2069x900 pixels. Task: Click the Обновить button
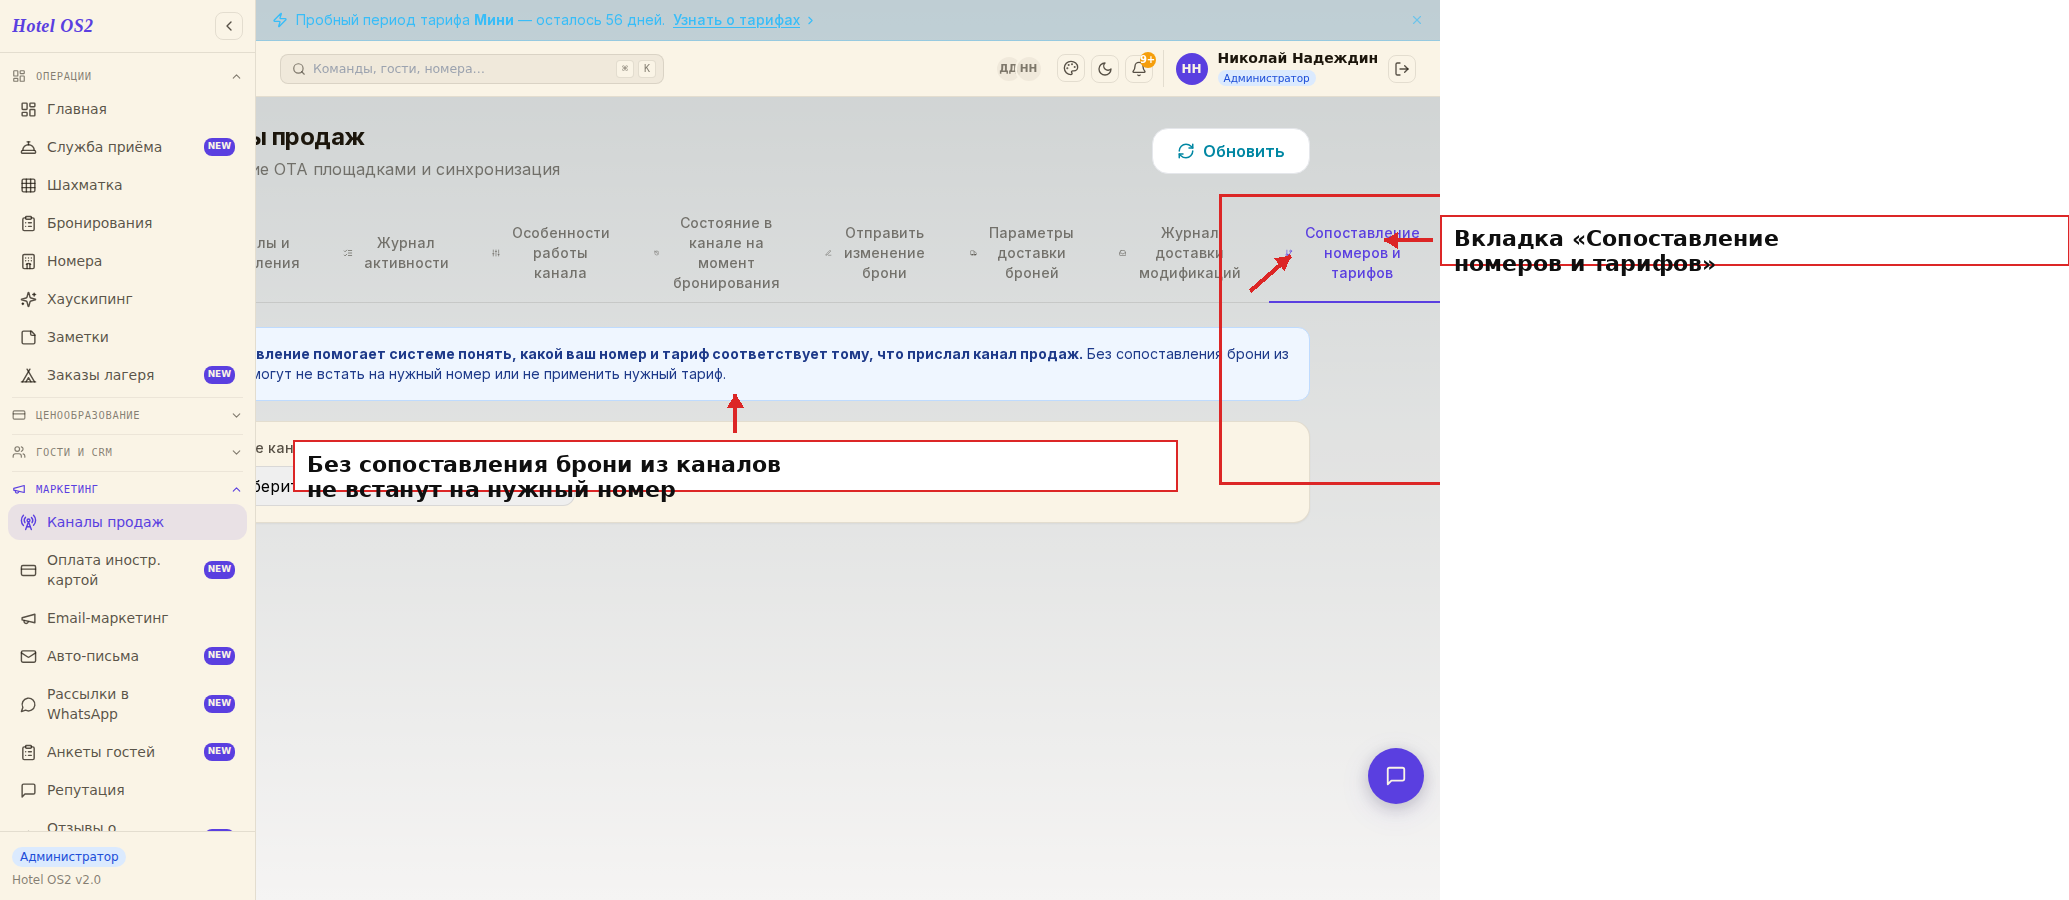1231,151
